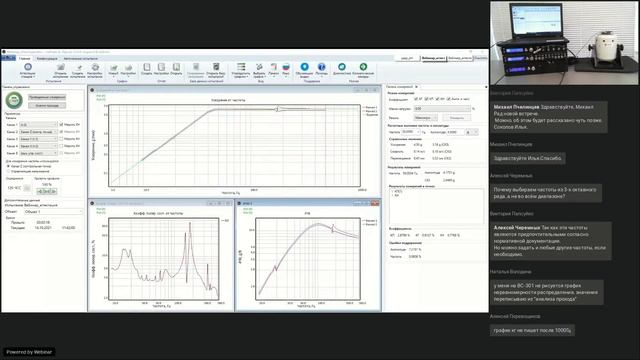Click the small gray square next to temperature reading
Viewport: 640px width, 360px height.
coord(27,188)
